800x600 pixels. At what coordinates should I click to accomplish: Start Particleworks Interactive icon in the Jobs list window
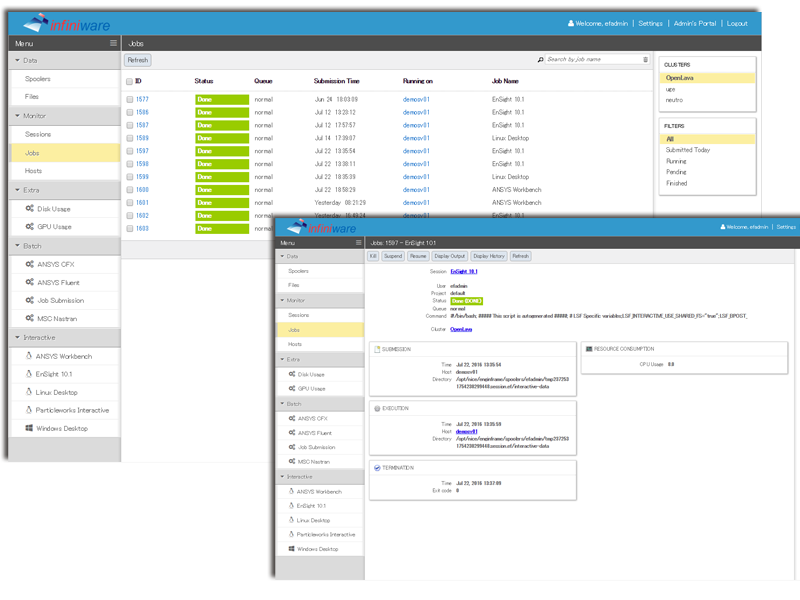(29, 410)
